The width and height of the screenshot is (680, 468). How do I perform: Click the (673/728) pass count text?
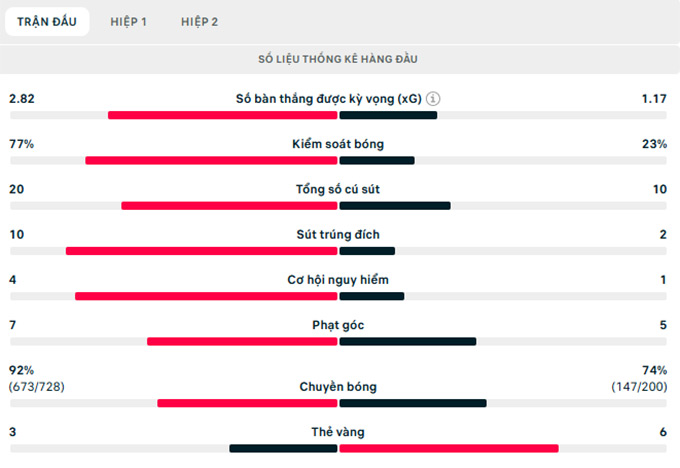point(38,386)
